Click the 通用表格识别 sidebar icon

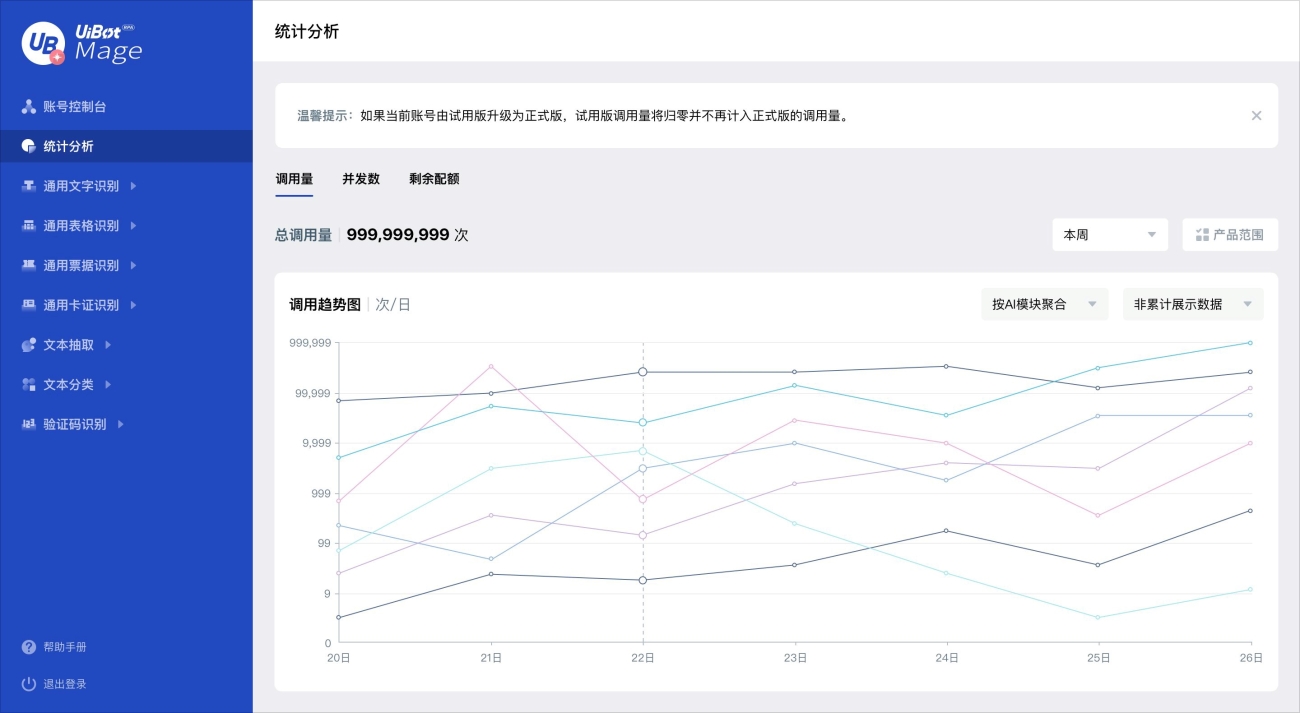click(x=29, y=226)
